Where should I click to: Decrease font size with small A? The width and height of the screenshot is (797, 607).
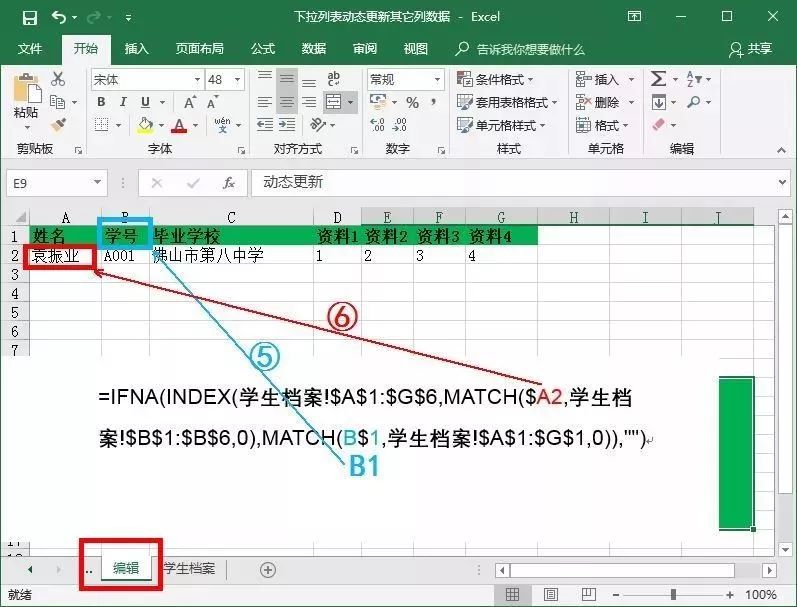(212, 102)
